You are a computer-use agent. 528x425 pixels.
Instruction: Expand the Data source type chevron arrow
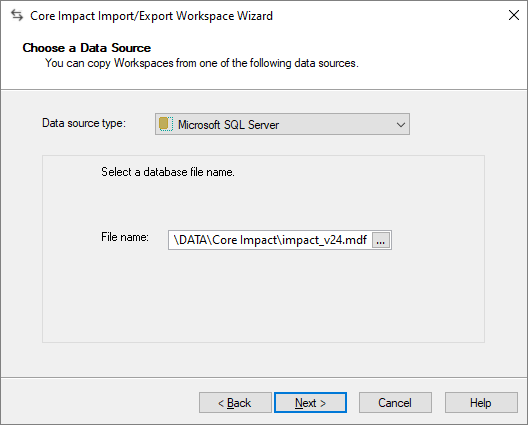coord(400,125)
